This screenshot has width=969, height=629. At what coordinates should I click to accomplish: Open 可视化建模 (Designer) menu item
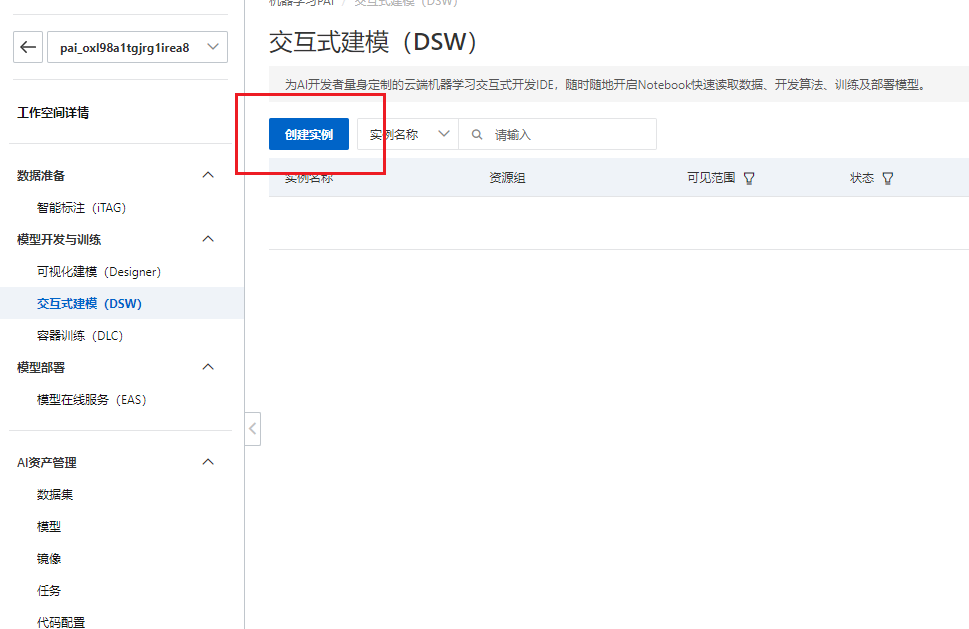point(98,271)
